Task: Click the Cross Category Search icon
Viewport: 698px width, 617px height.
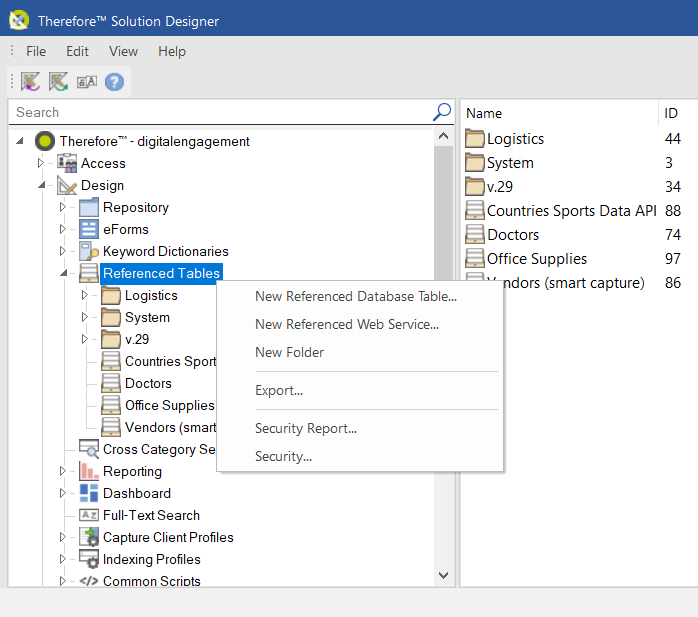Action: [89, 449]
